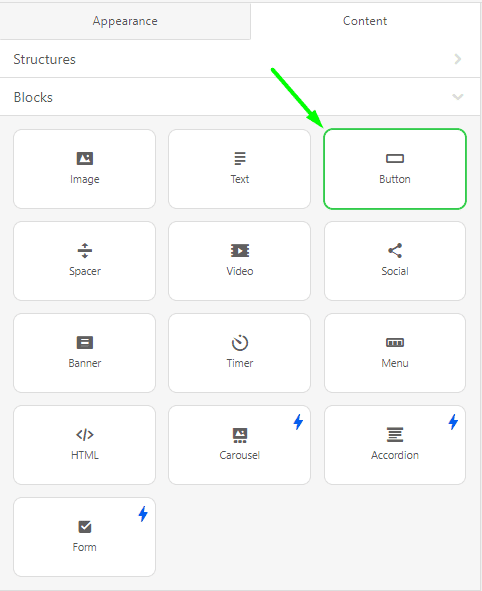Pick the Carousel block icon
482x591 pixels.
240,435
